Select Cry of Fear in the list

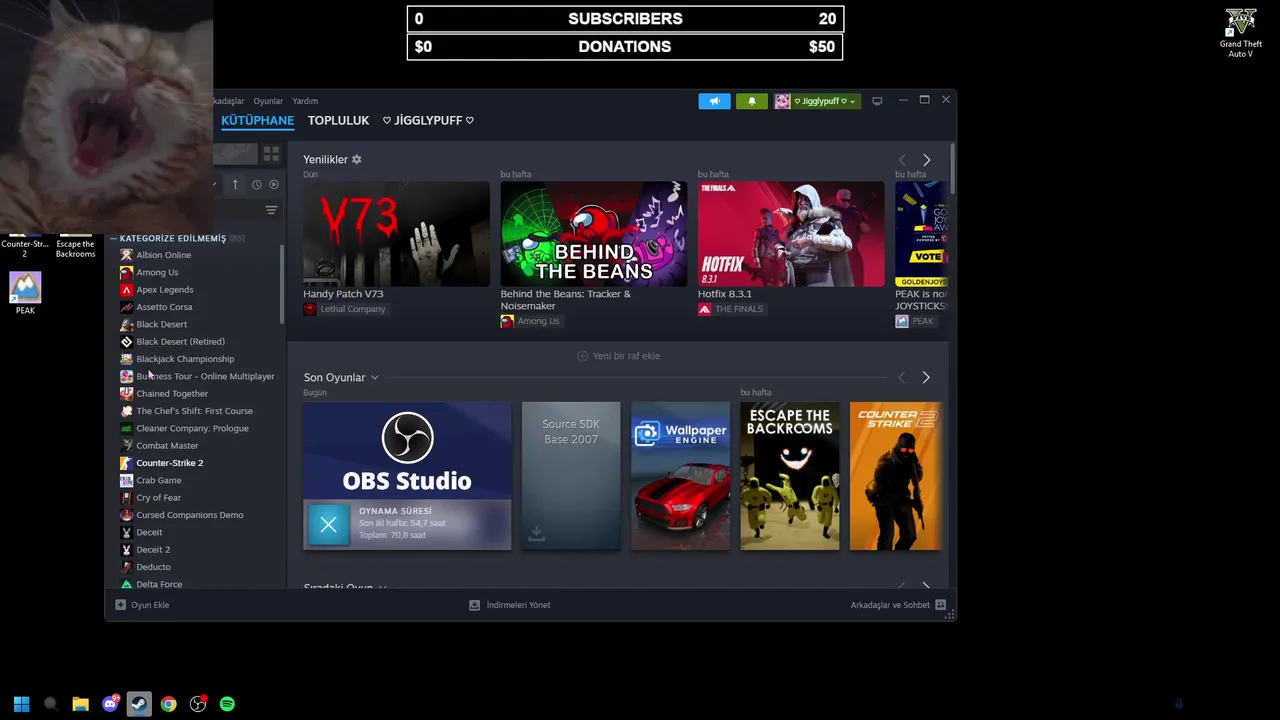tap(158, 498)
